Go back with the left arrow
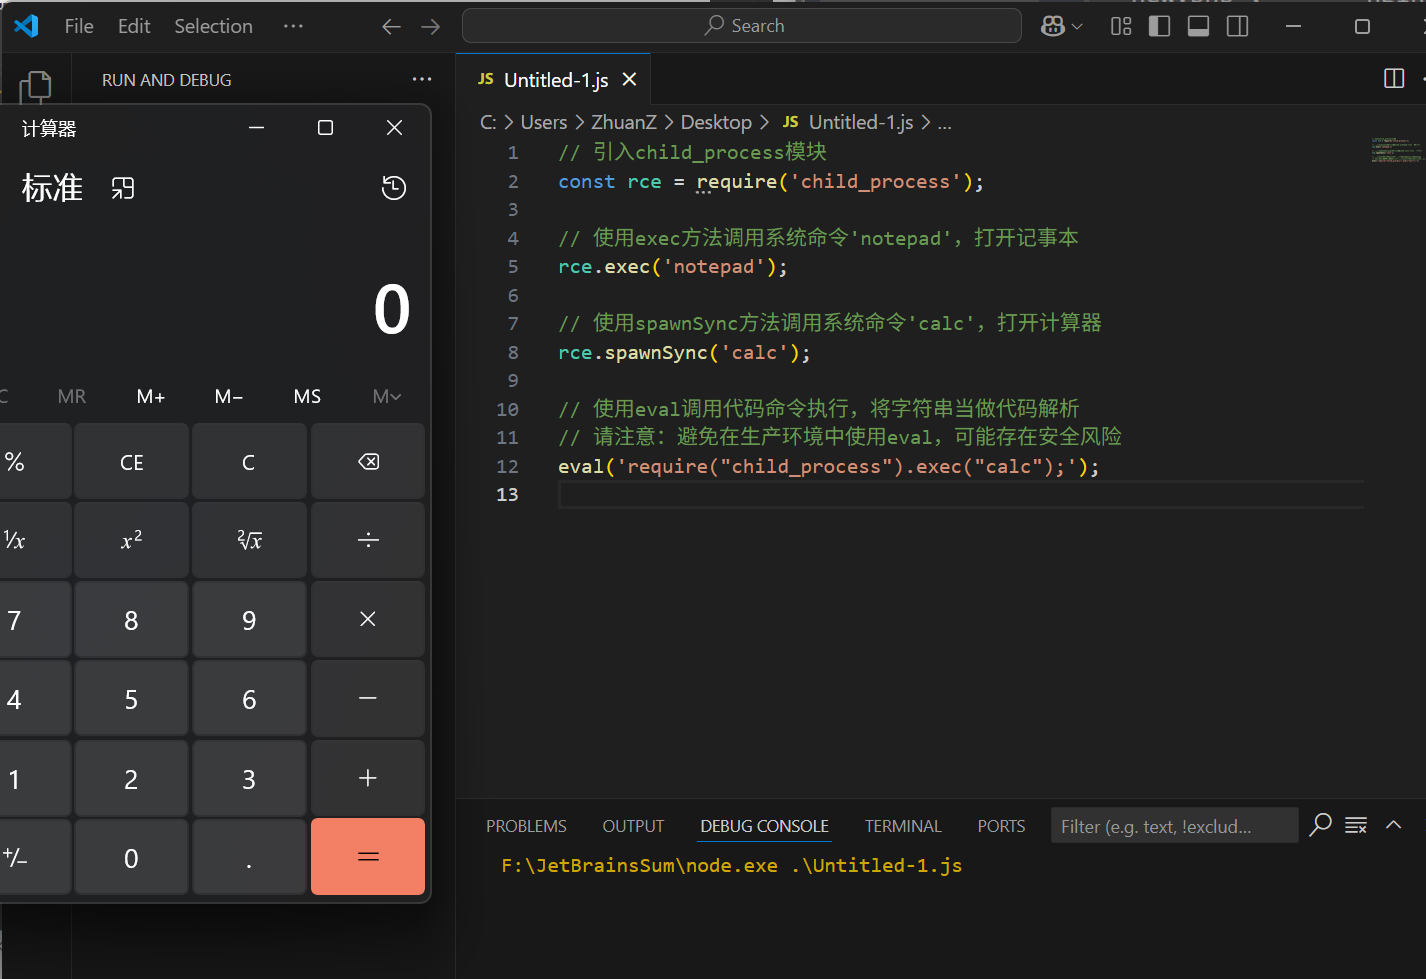 click(x=391, y=26)
